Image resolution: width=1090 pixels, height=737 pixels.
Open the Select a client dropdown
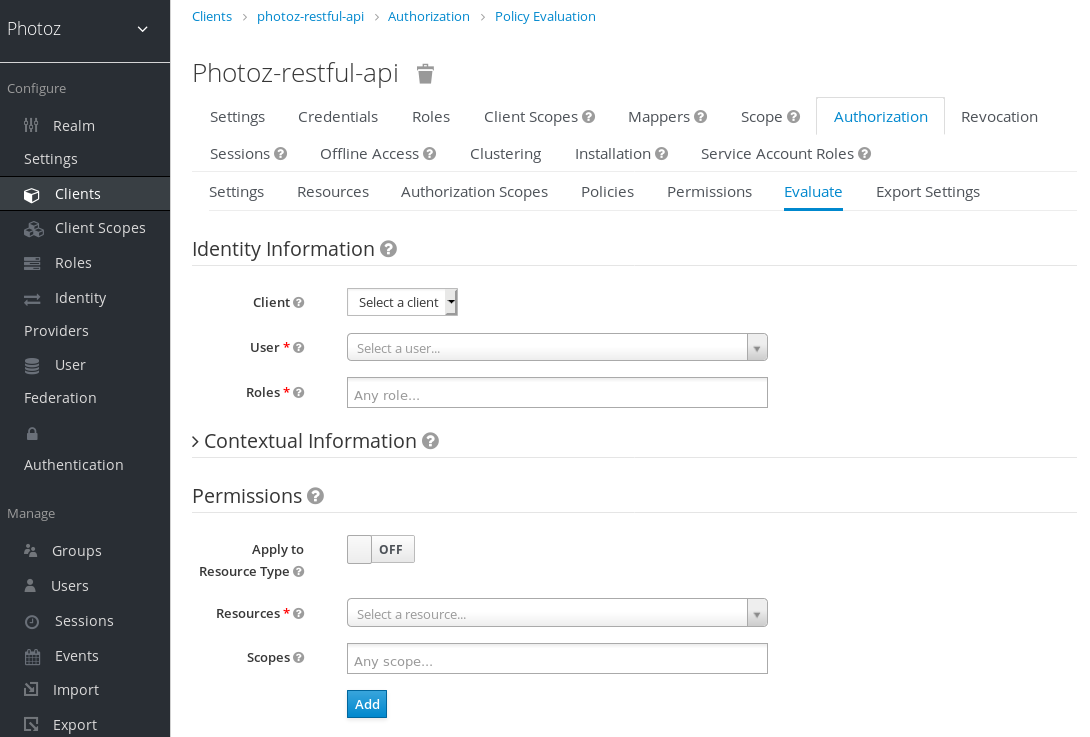click(x=402, y=302)
